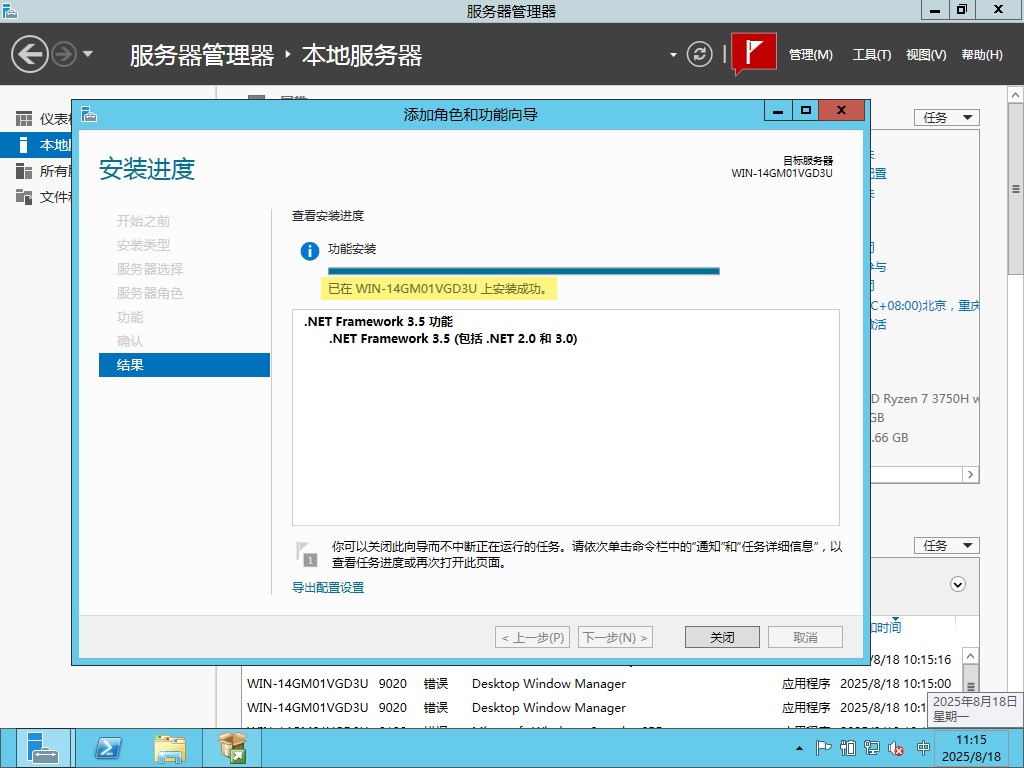Click the events list scrollbar up arrow
Image resolution: width=1024 pixels, height=768 pixels.
pyautogui.click(x=971, y=656)
